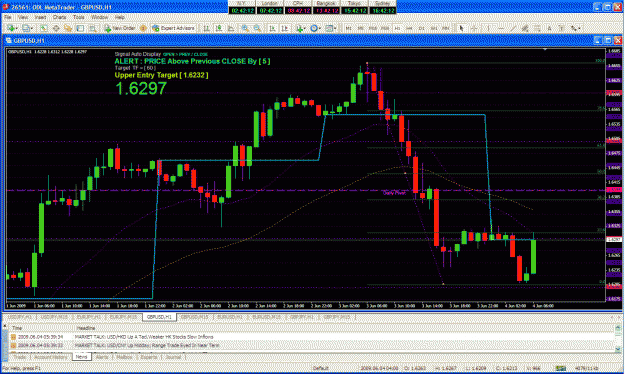Select the Equidistant Channel tool

pos(525,28)
